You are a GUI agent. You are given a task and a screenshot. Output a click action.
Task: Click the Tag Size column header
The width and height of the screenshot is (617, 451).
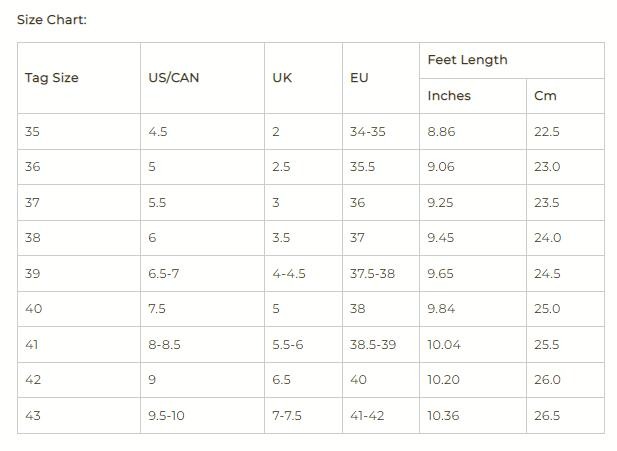click(x=52, y=78)
